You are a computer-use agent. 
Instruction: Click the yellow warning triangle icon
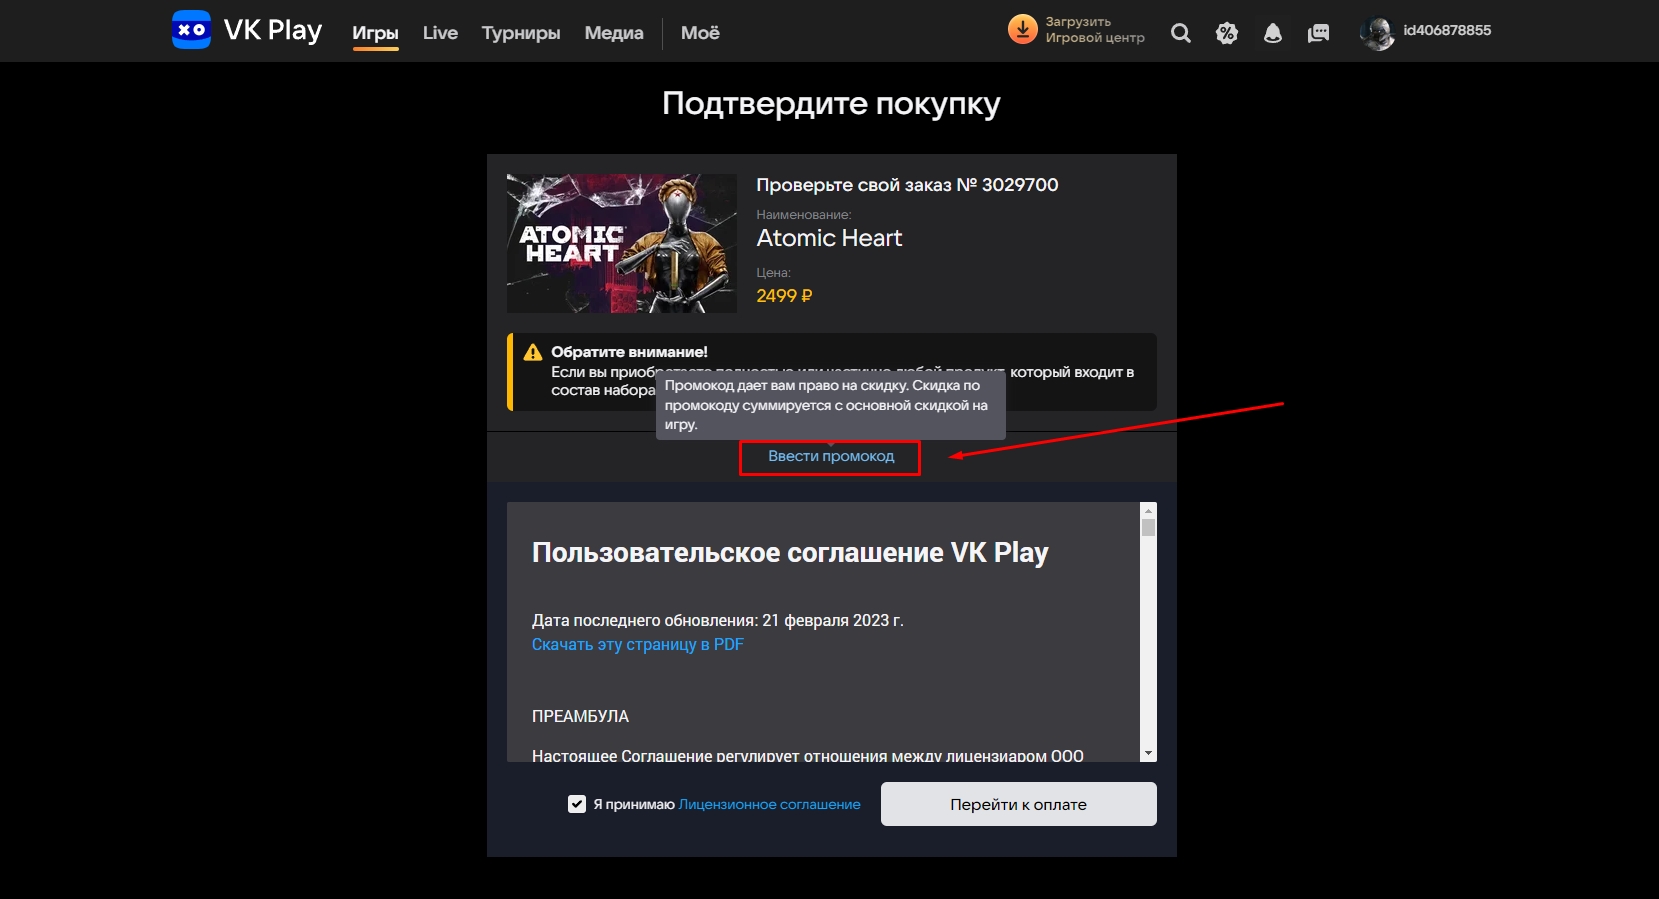533,352
